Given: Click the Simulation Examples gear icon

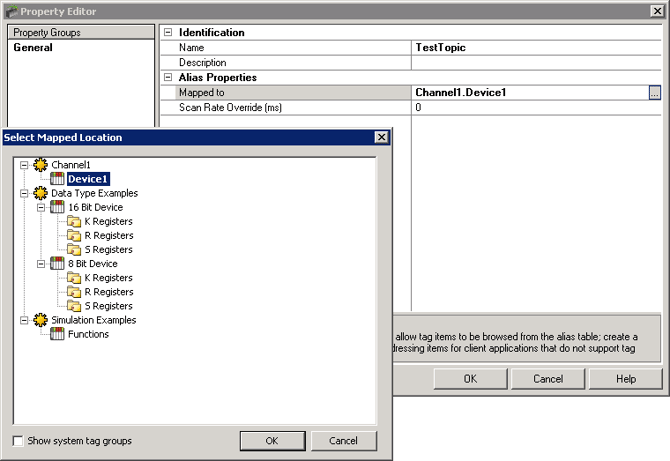Looking at the screenshot, I should 41,320.
